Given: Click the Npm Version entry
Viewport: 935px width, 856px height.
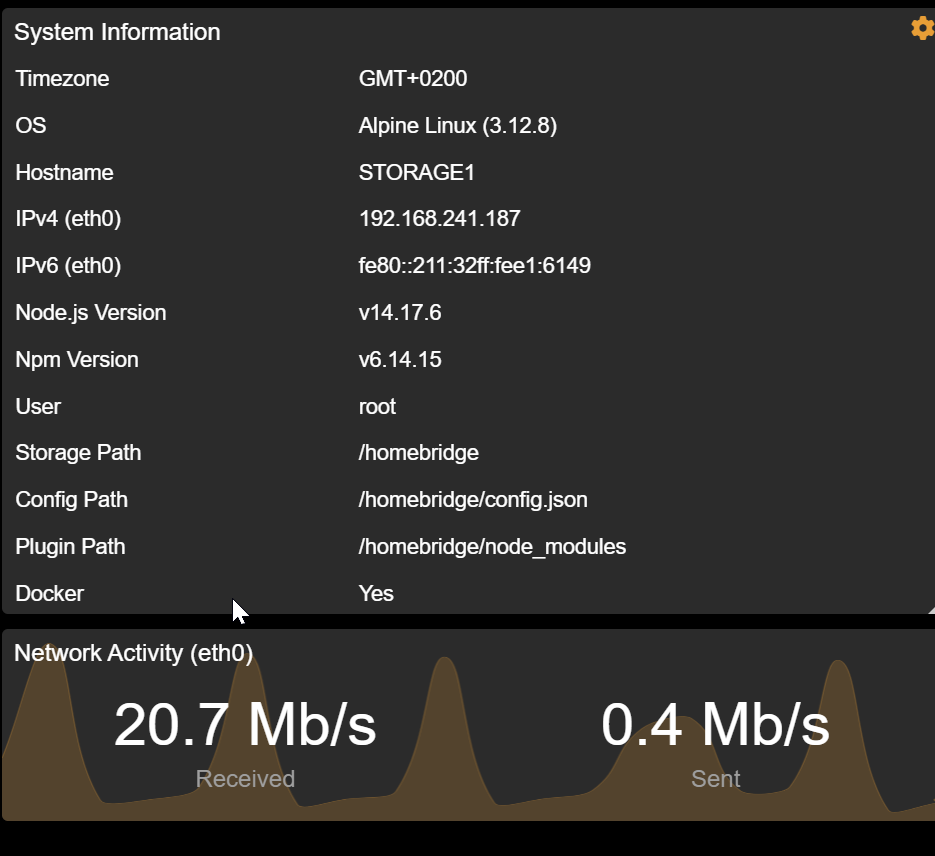Looking at the screenshot, I should pos(400,359).
